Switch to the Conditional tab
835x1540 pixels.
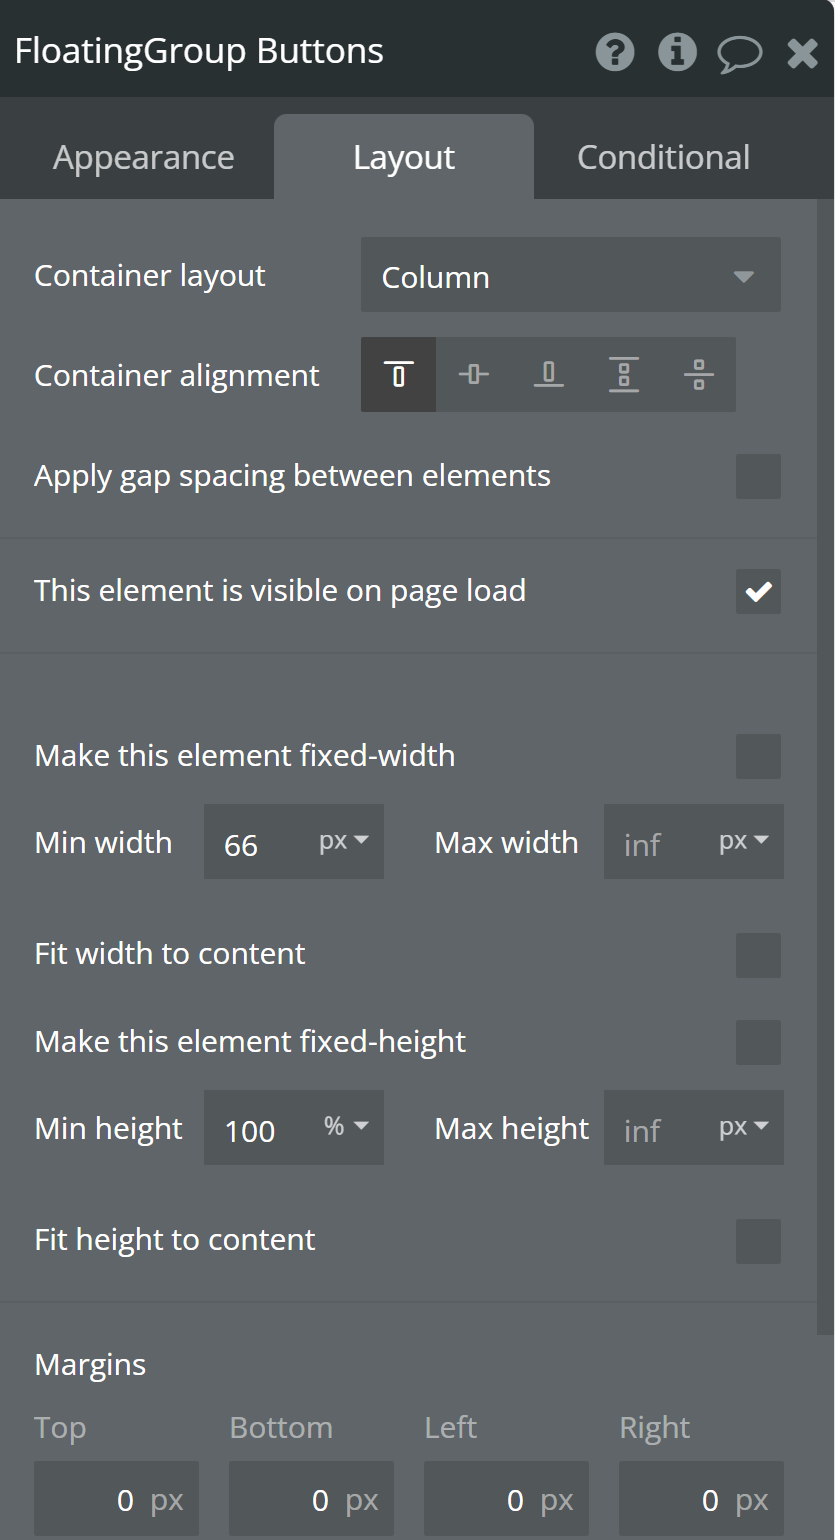[663, 156]
